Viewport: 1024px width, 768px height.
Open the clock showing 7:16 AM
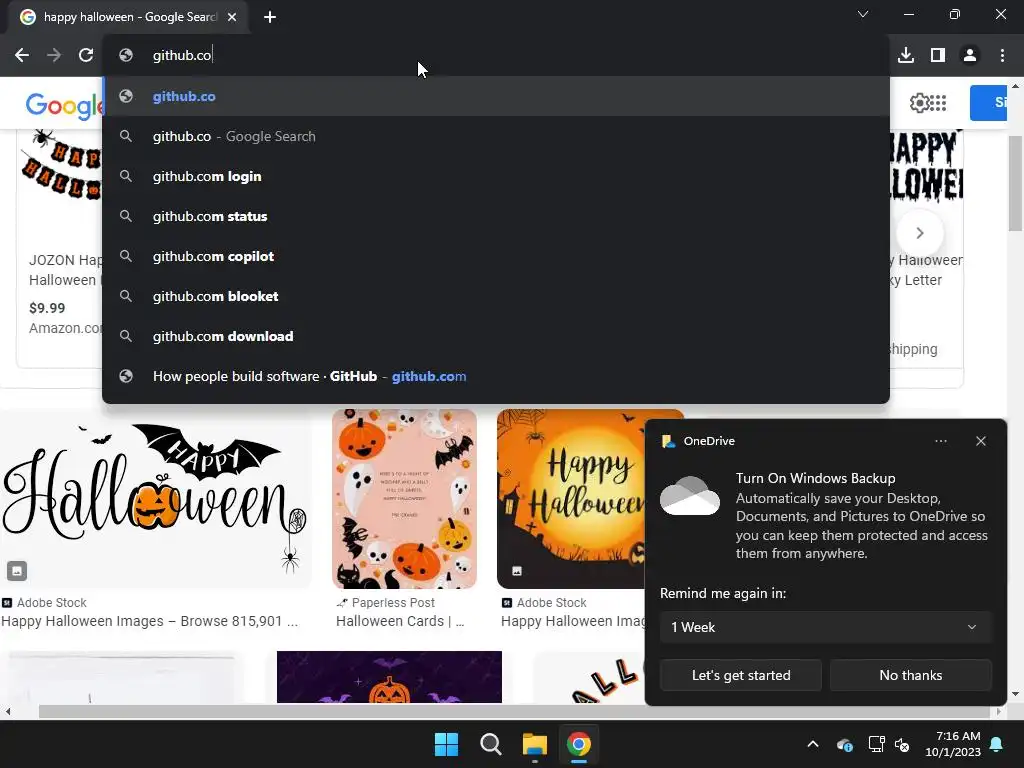(953, 744)
